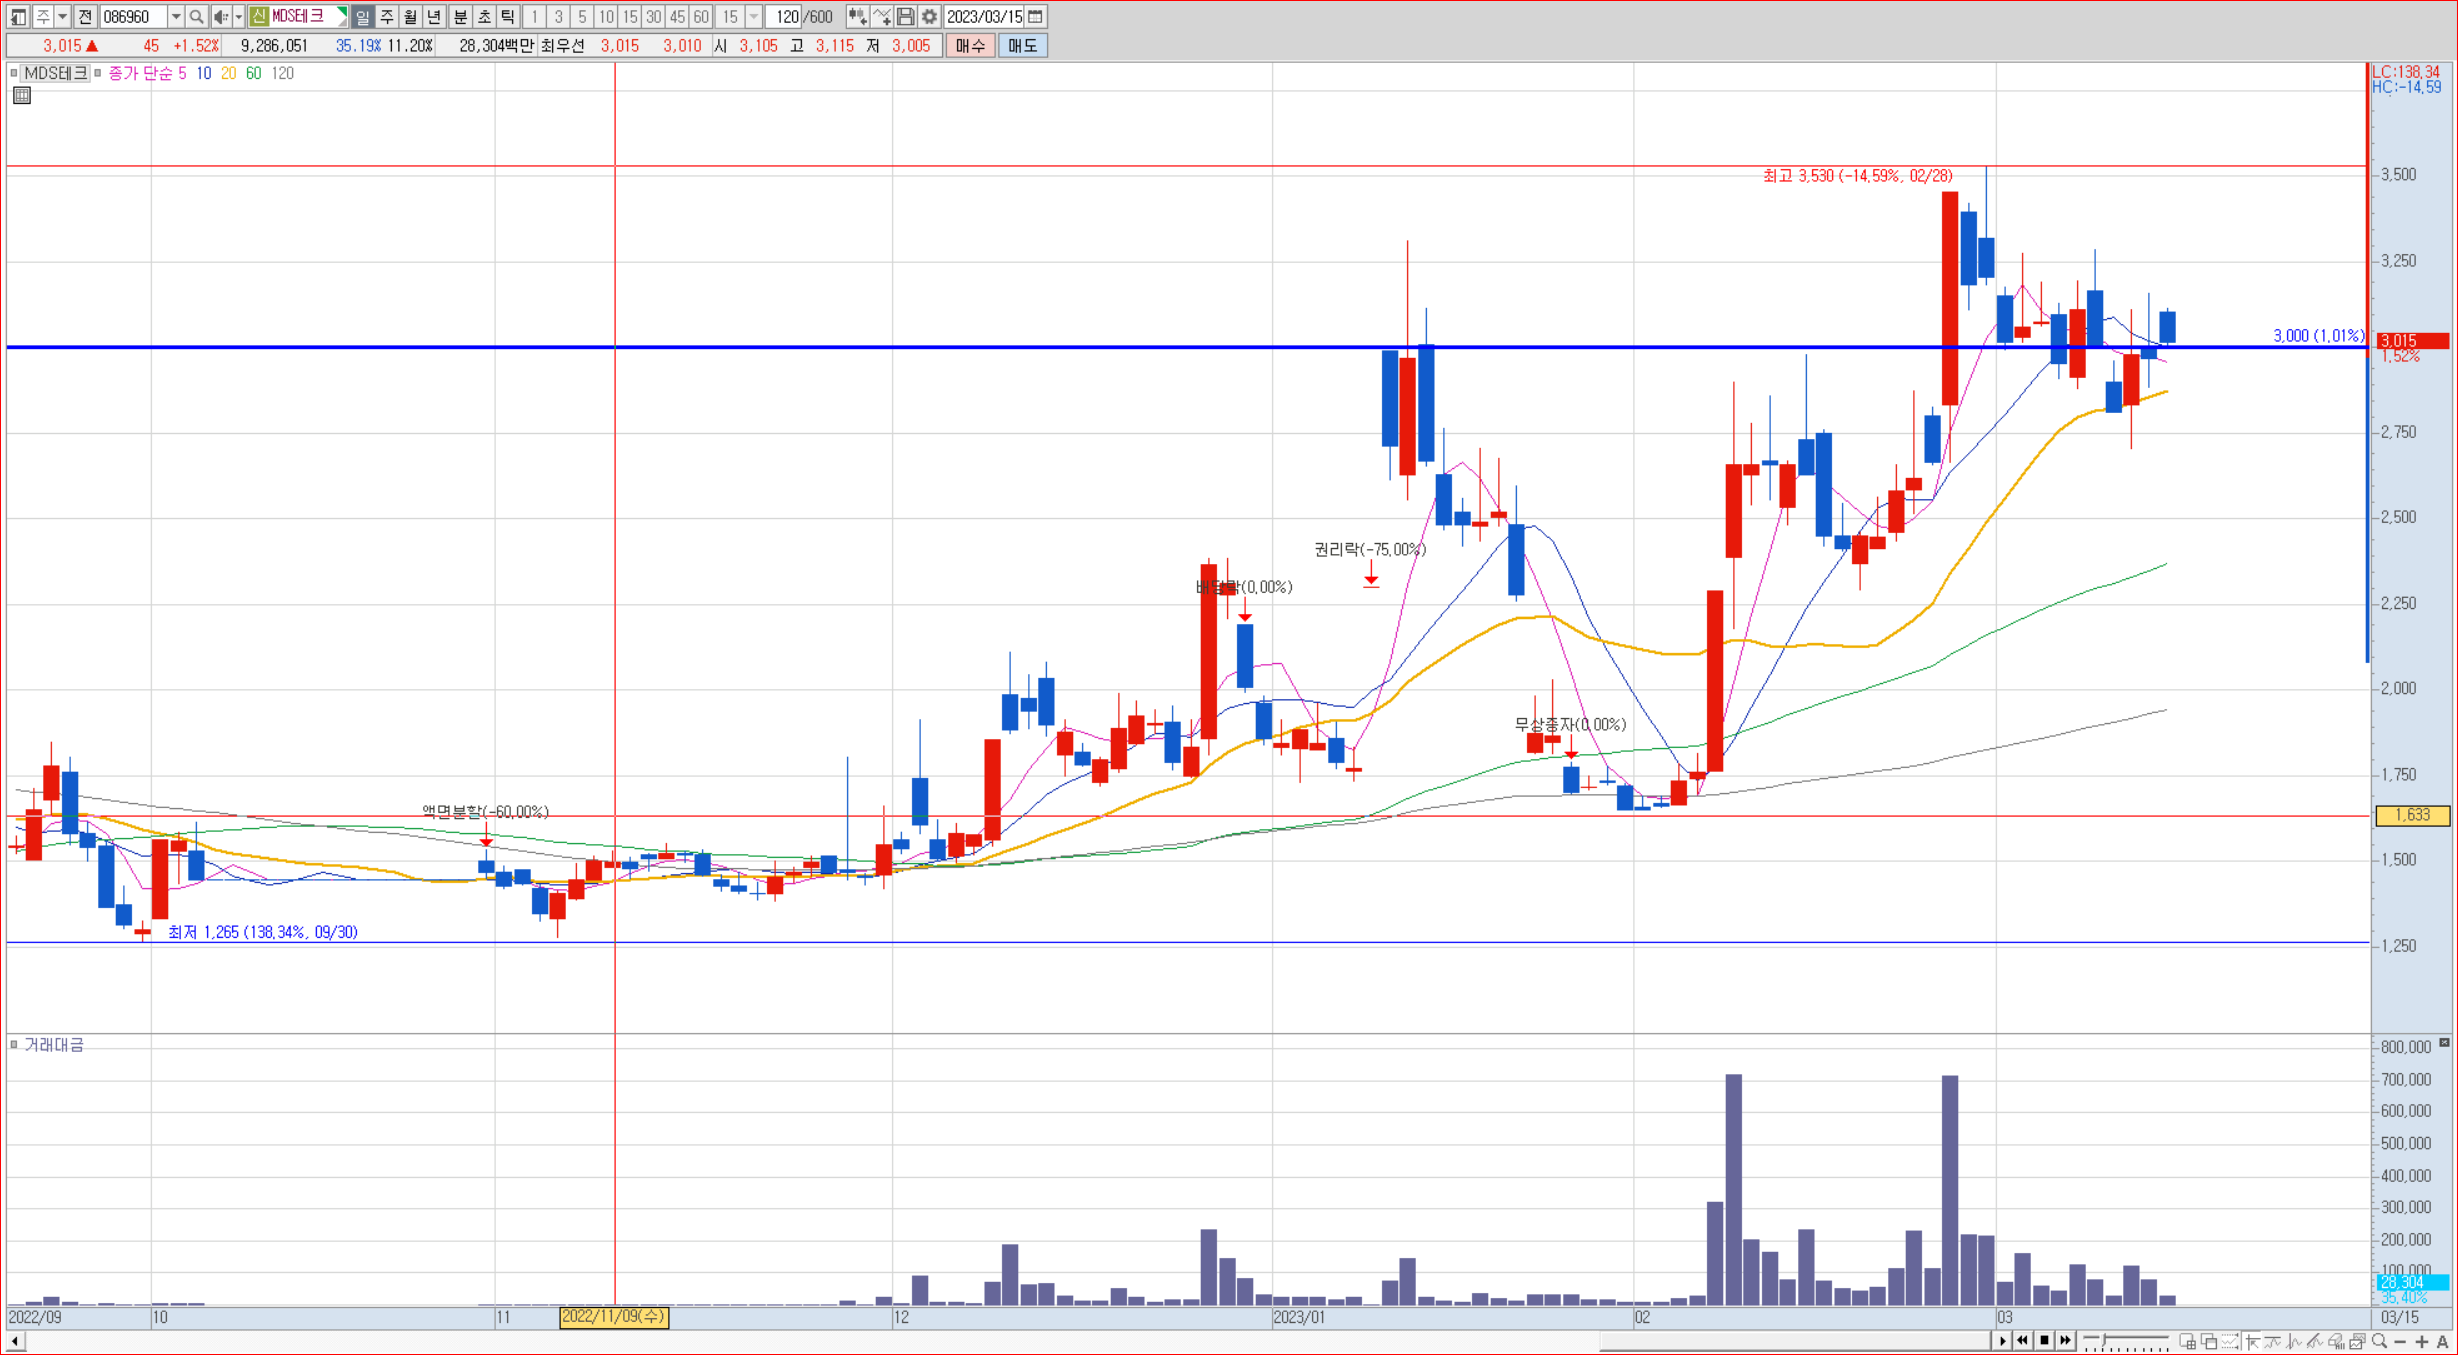Click the stock search magnifier icon
This screenshot has height=1355, width=2458.
pos(197,17)
